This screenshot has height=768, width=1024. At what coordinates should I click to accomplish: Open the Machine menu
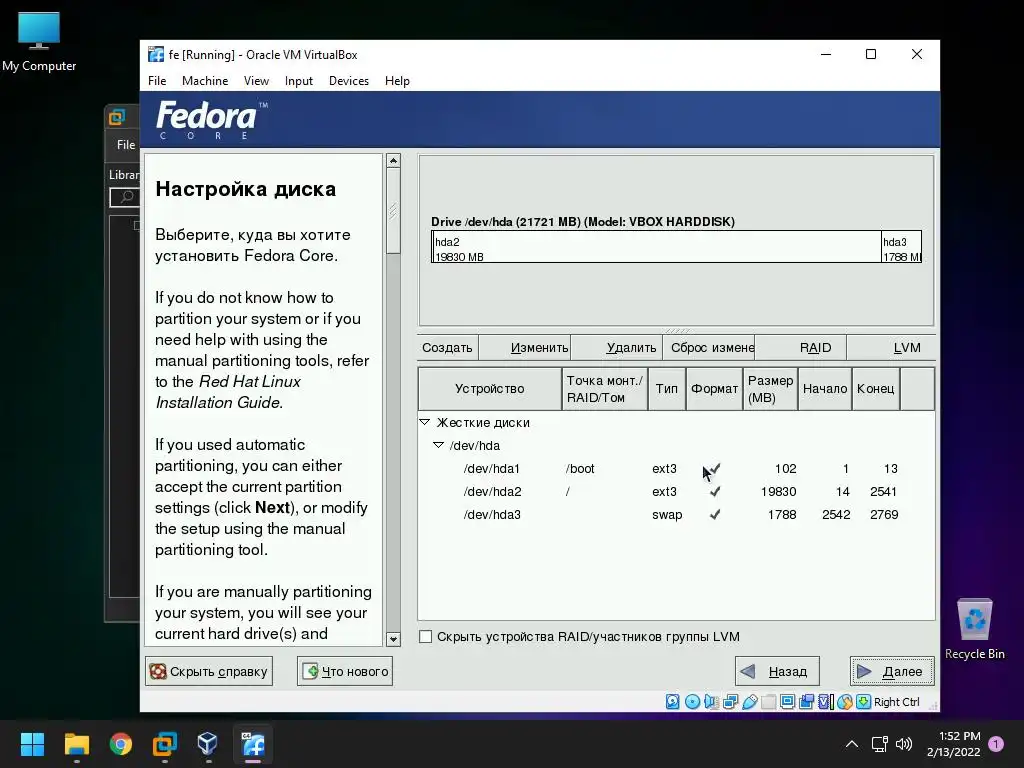[x=205, y=80]
